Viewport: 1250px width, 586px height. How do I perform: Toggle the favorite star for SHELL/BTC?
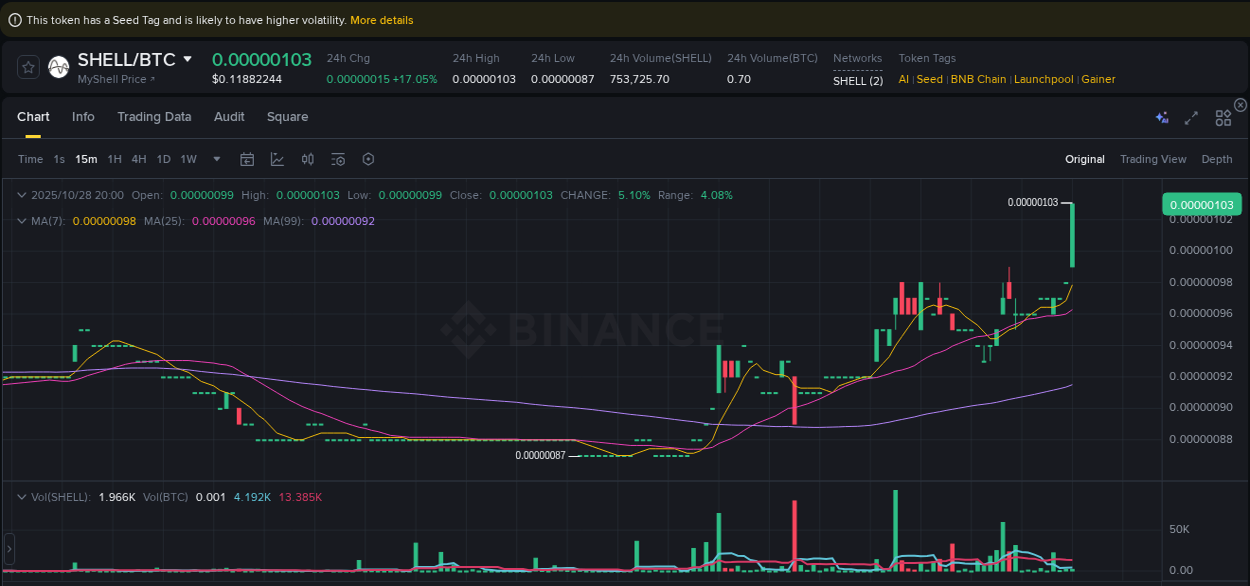coord(28,67)
